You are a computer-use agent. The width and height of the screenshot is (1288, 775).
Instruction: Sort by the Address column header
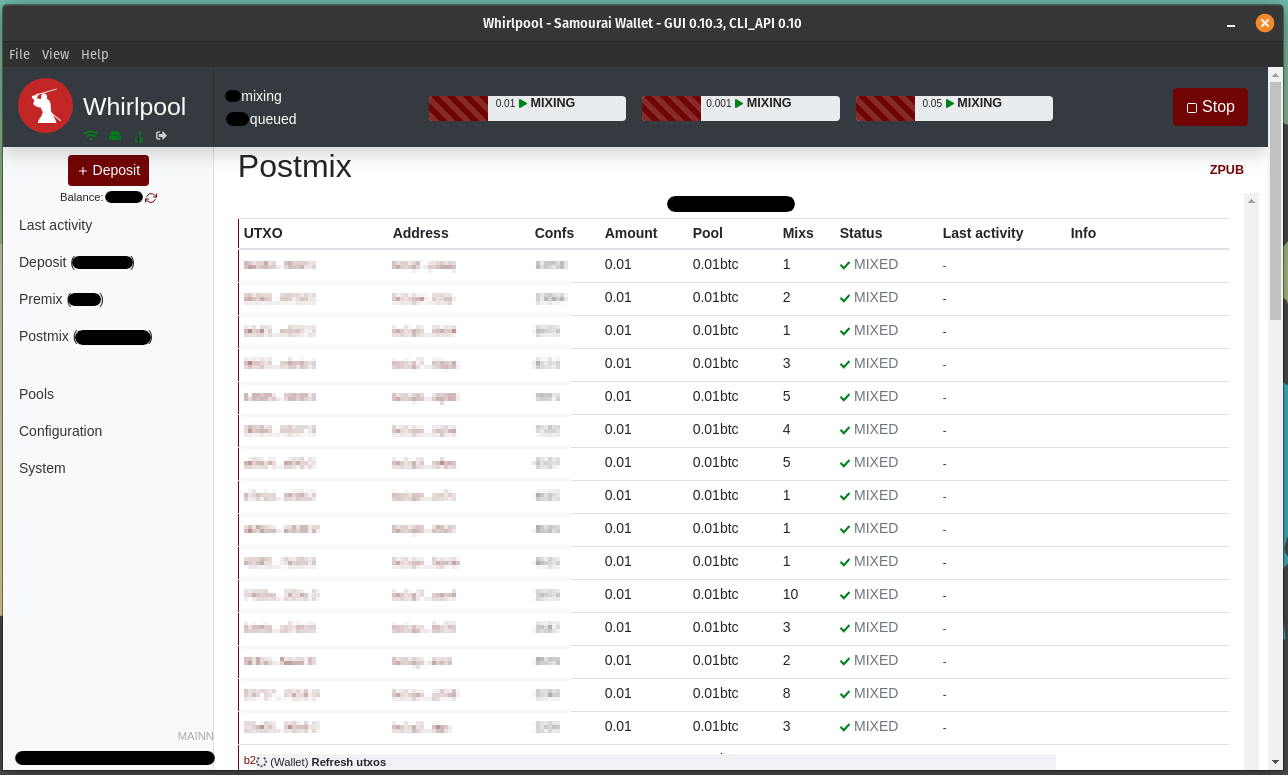click(420, 233)
